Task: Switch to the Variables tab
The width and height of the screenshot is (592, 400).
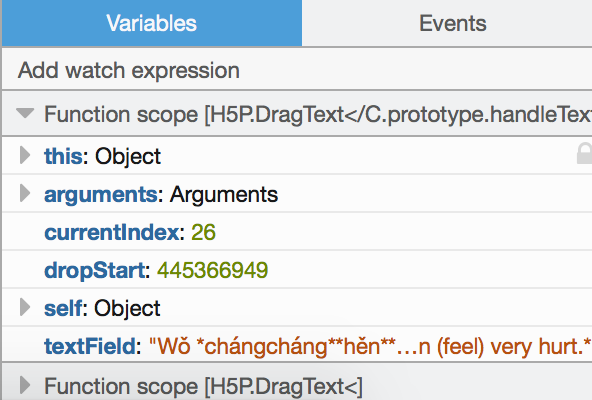Action: (x=152, y=23)
